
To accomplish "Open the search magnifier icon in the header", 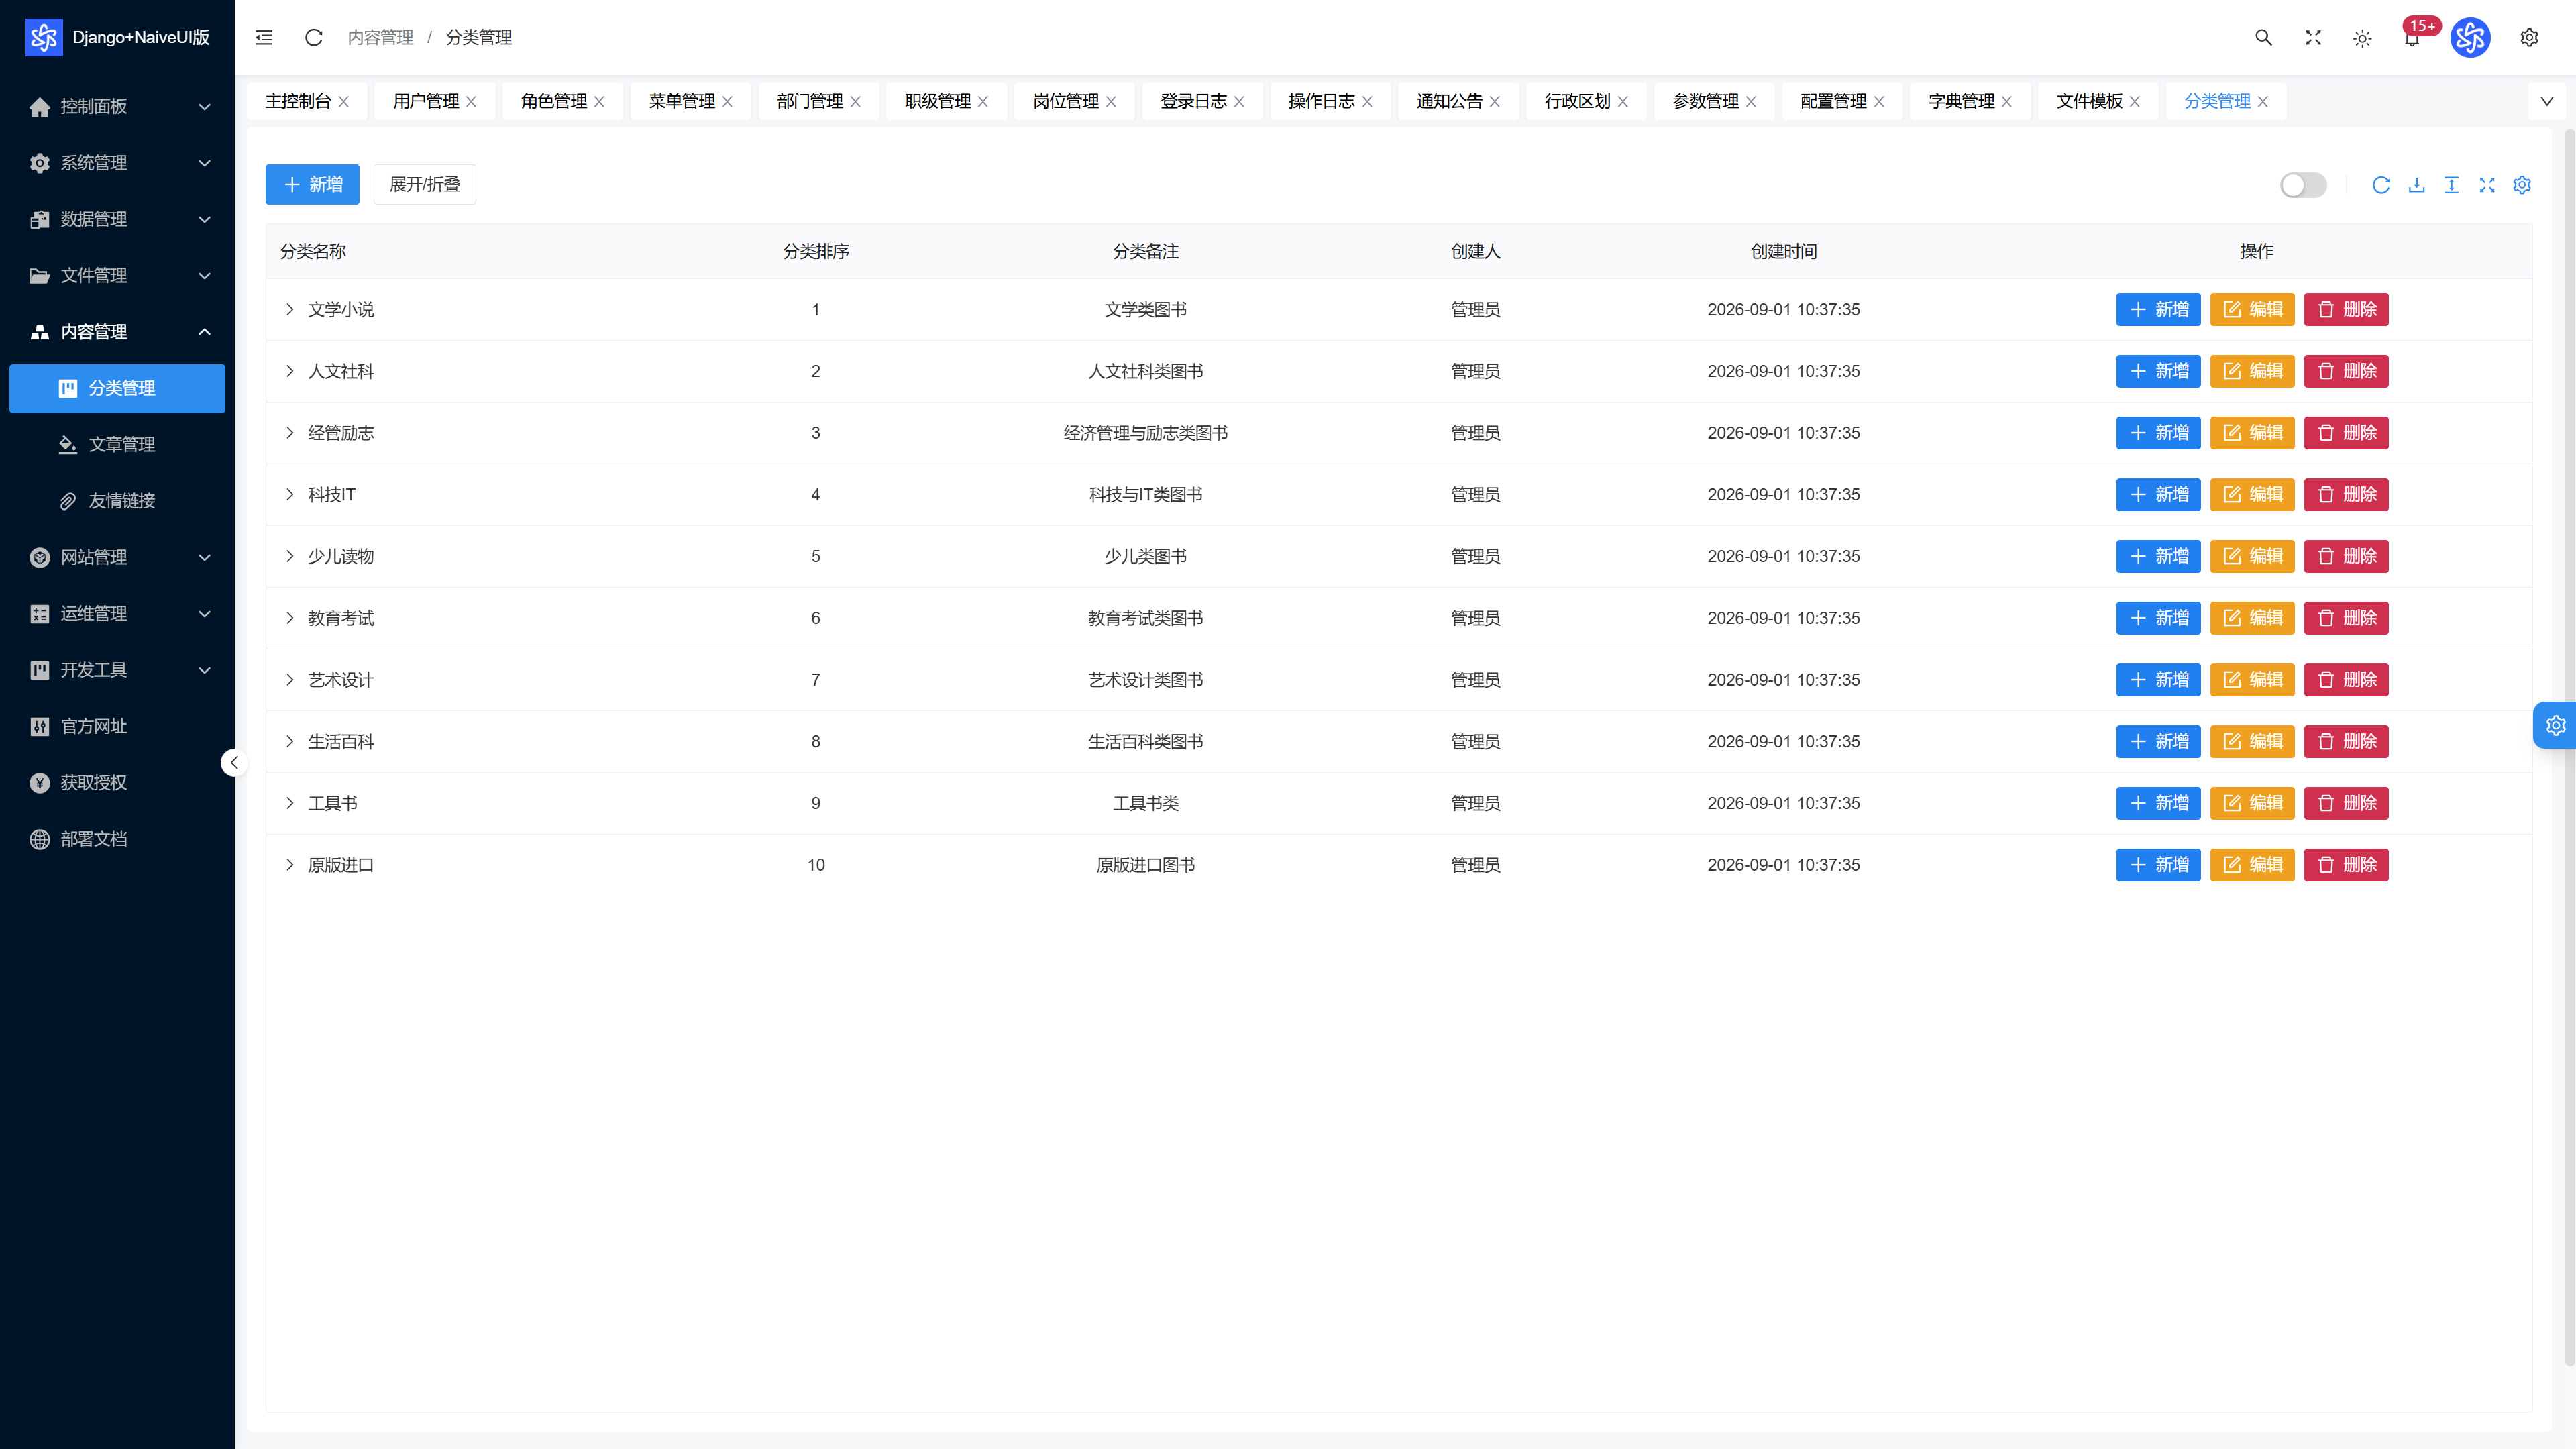I will (2263, 37).
